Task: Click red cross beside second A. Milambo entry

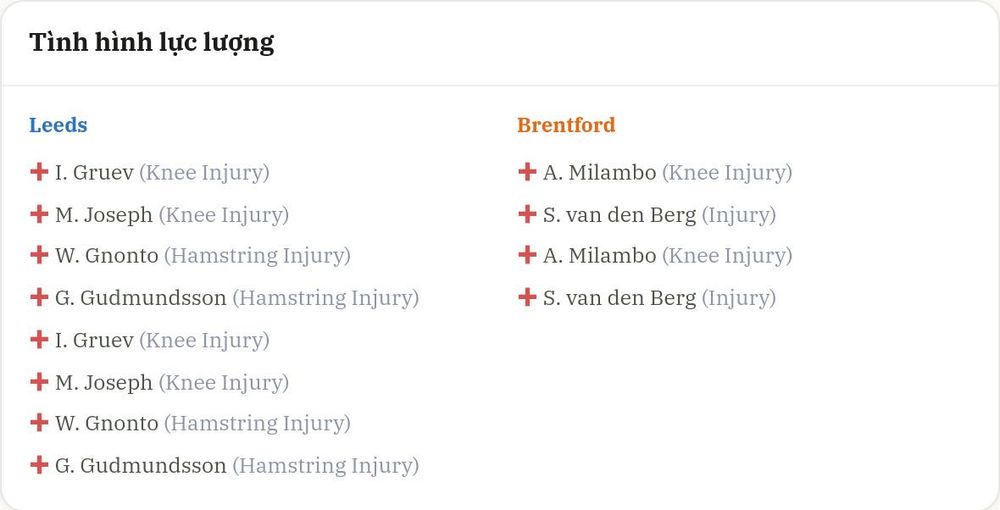Action: pyautogui.click(x=527, y=255)
